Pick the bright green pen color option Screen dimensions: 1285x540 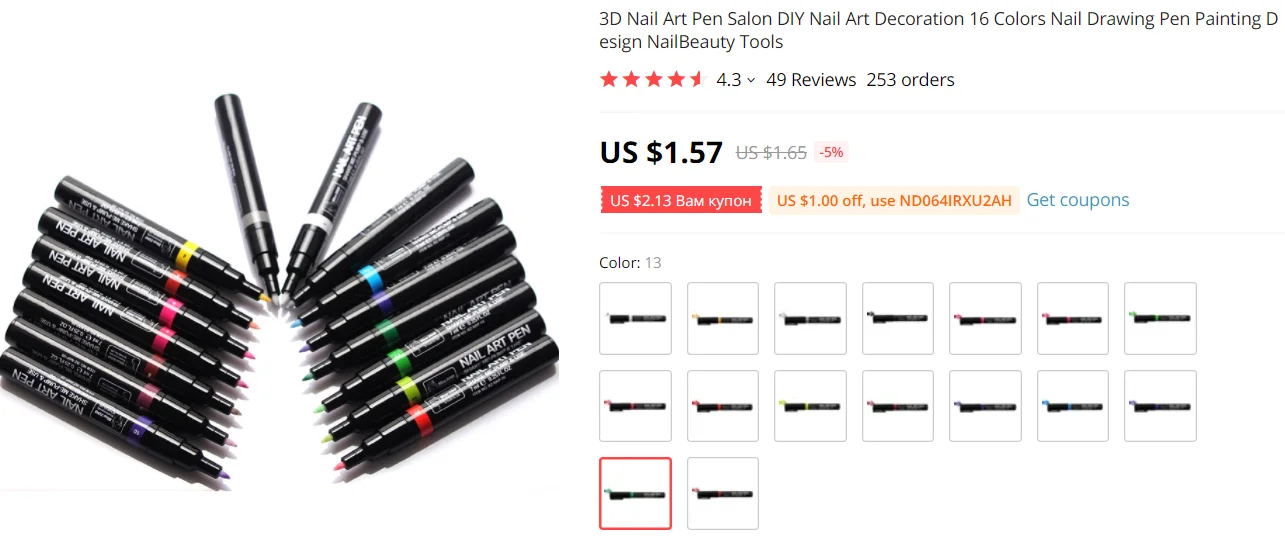pos(1160,318)
